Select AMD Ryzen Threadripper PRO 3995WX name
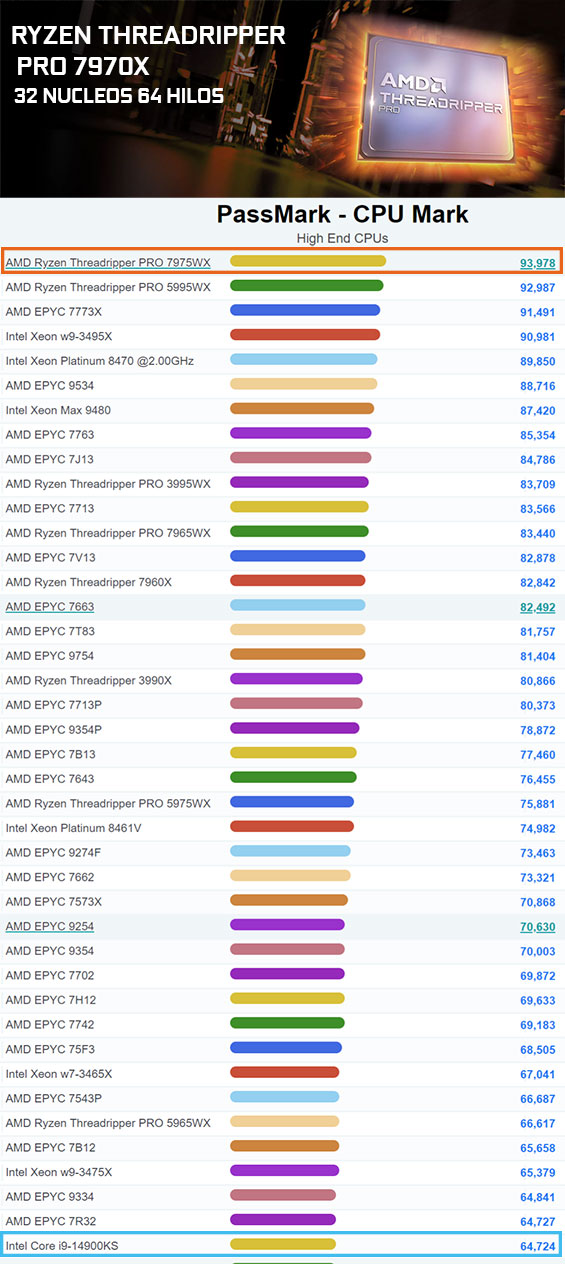The height and width of the screenshot is (1264, 565). [x=108, y=484]
